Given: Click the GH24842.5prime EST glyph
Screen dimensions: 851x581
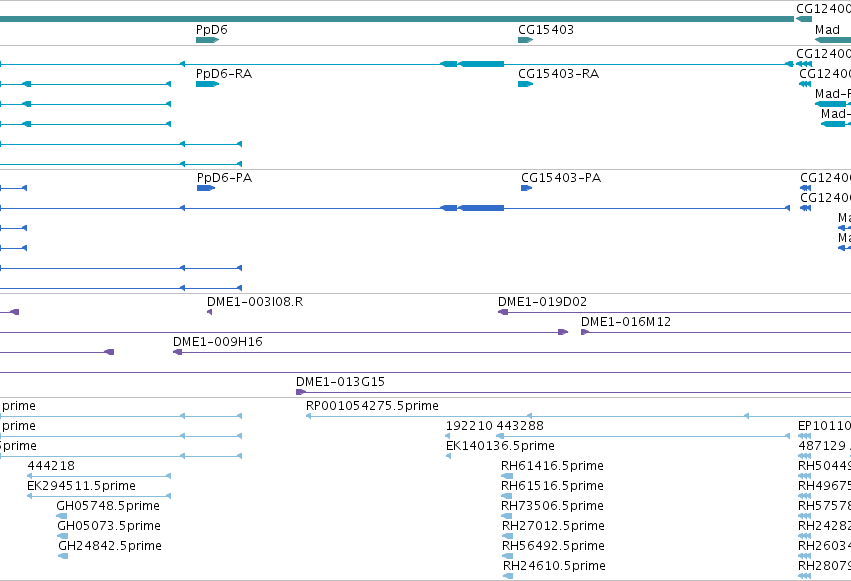Looking at the screenshot, I should pyautogui.click(x=63, y=556).
